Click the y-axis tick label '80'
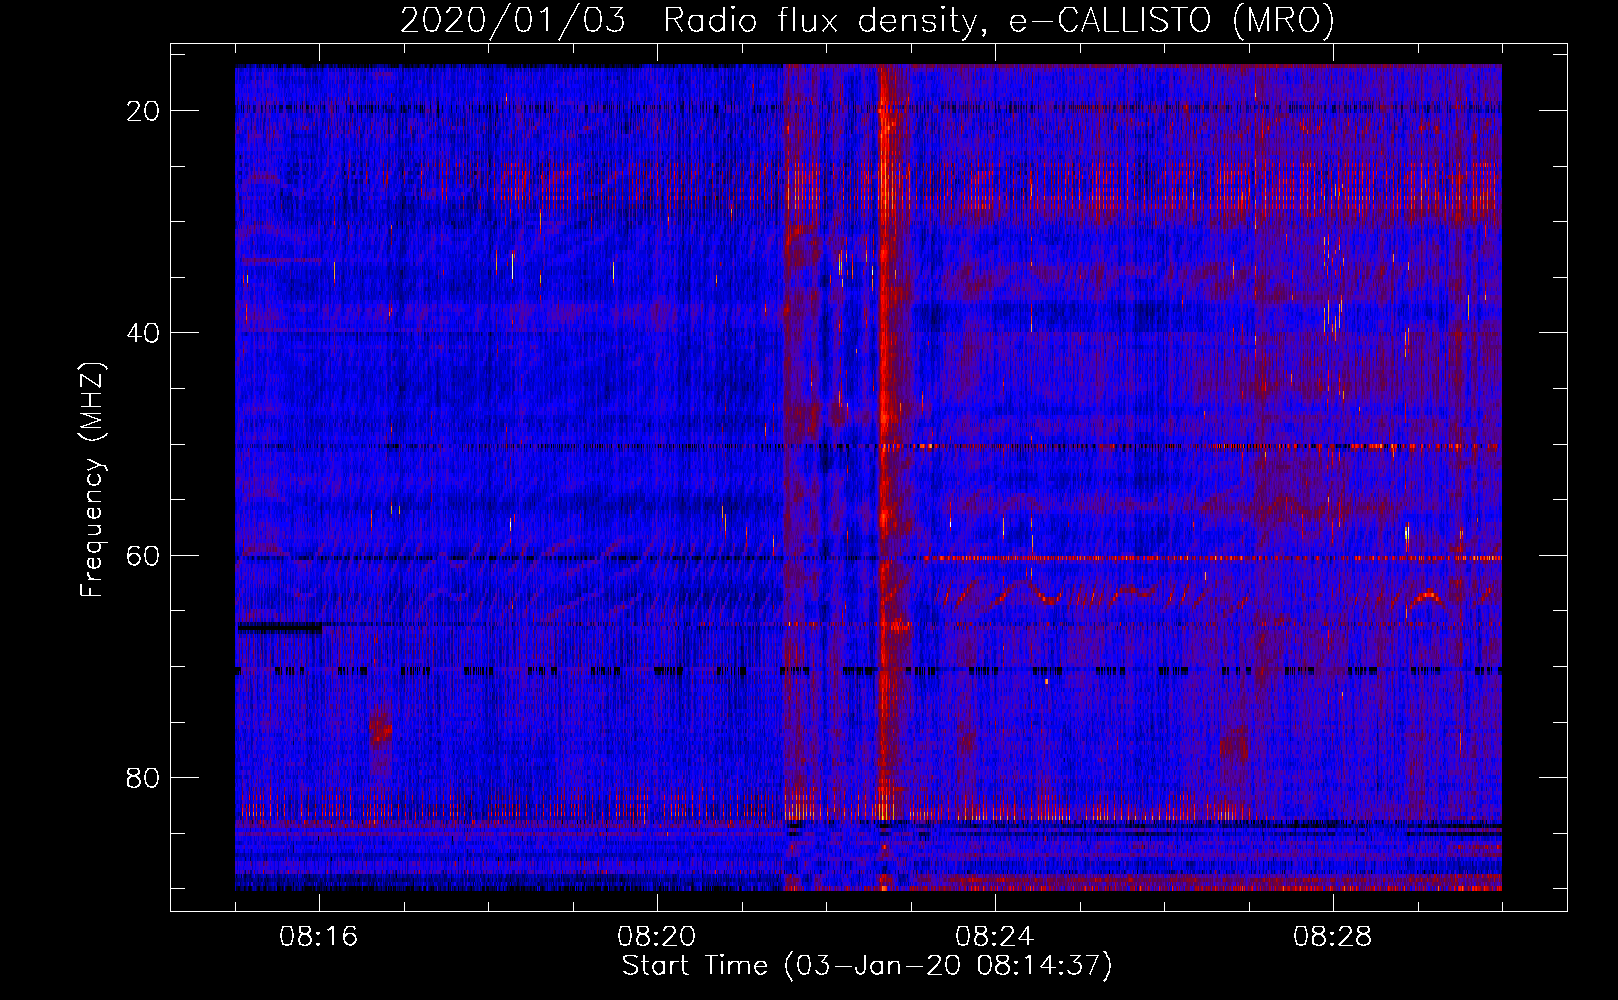This screenshot has height=1000, width=1618. pos(143,777)
